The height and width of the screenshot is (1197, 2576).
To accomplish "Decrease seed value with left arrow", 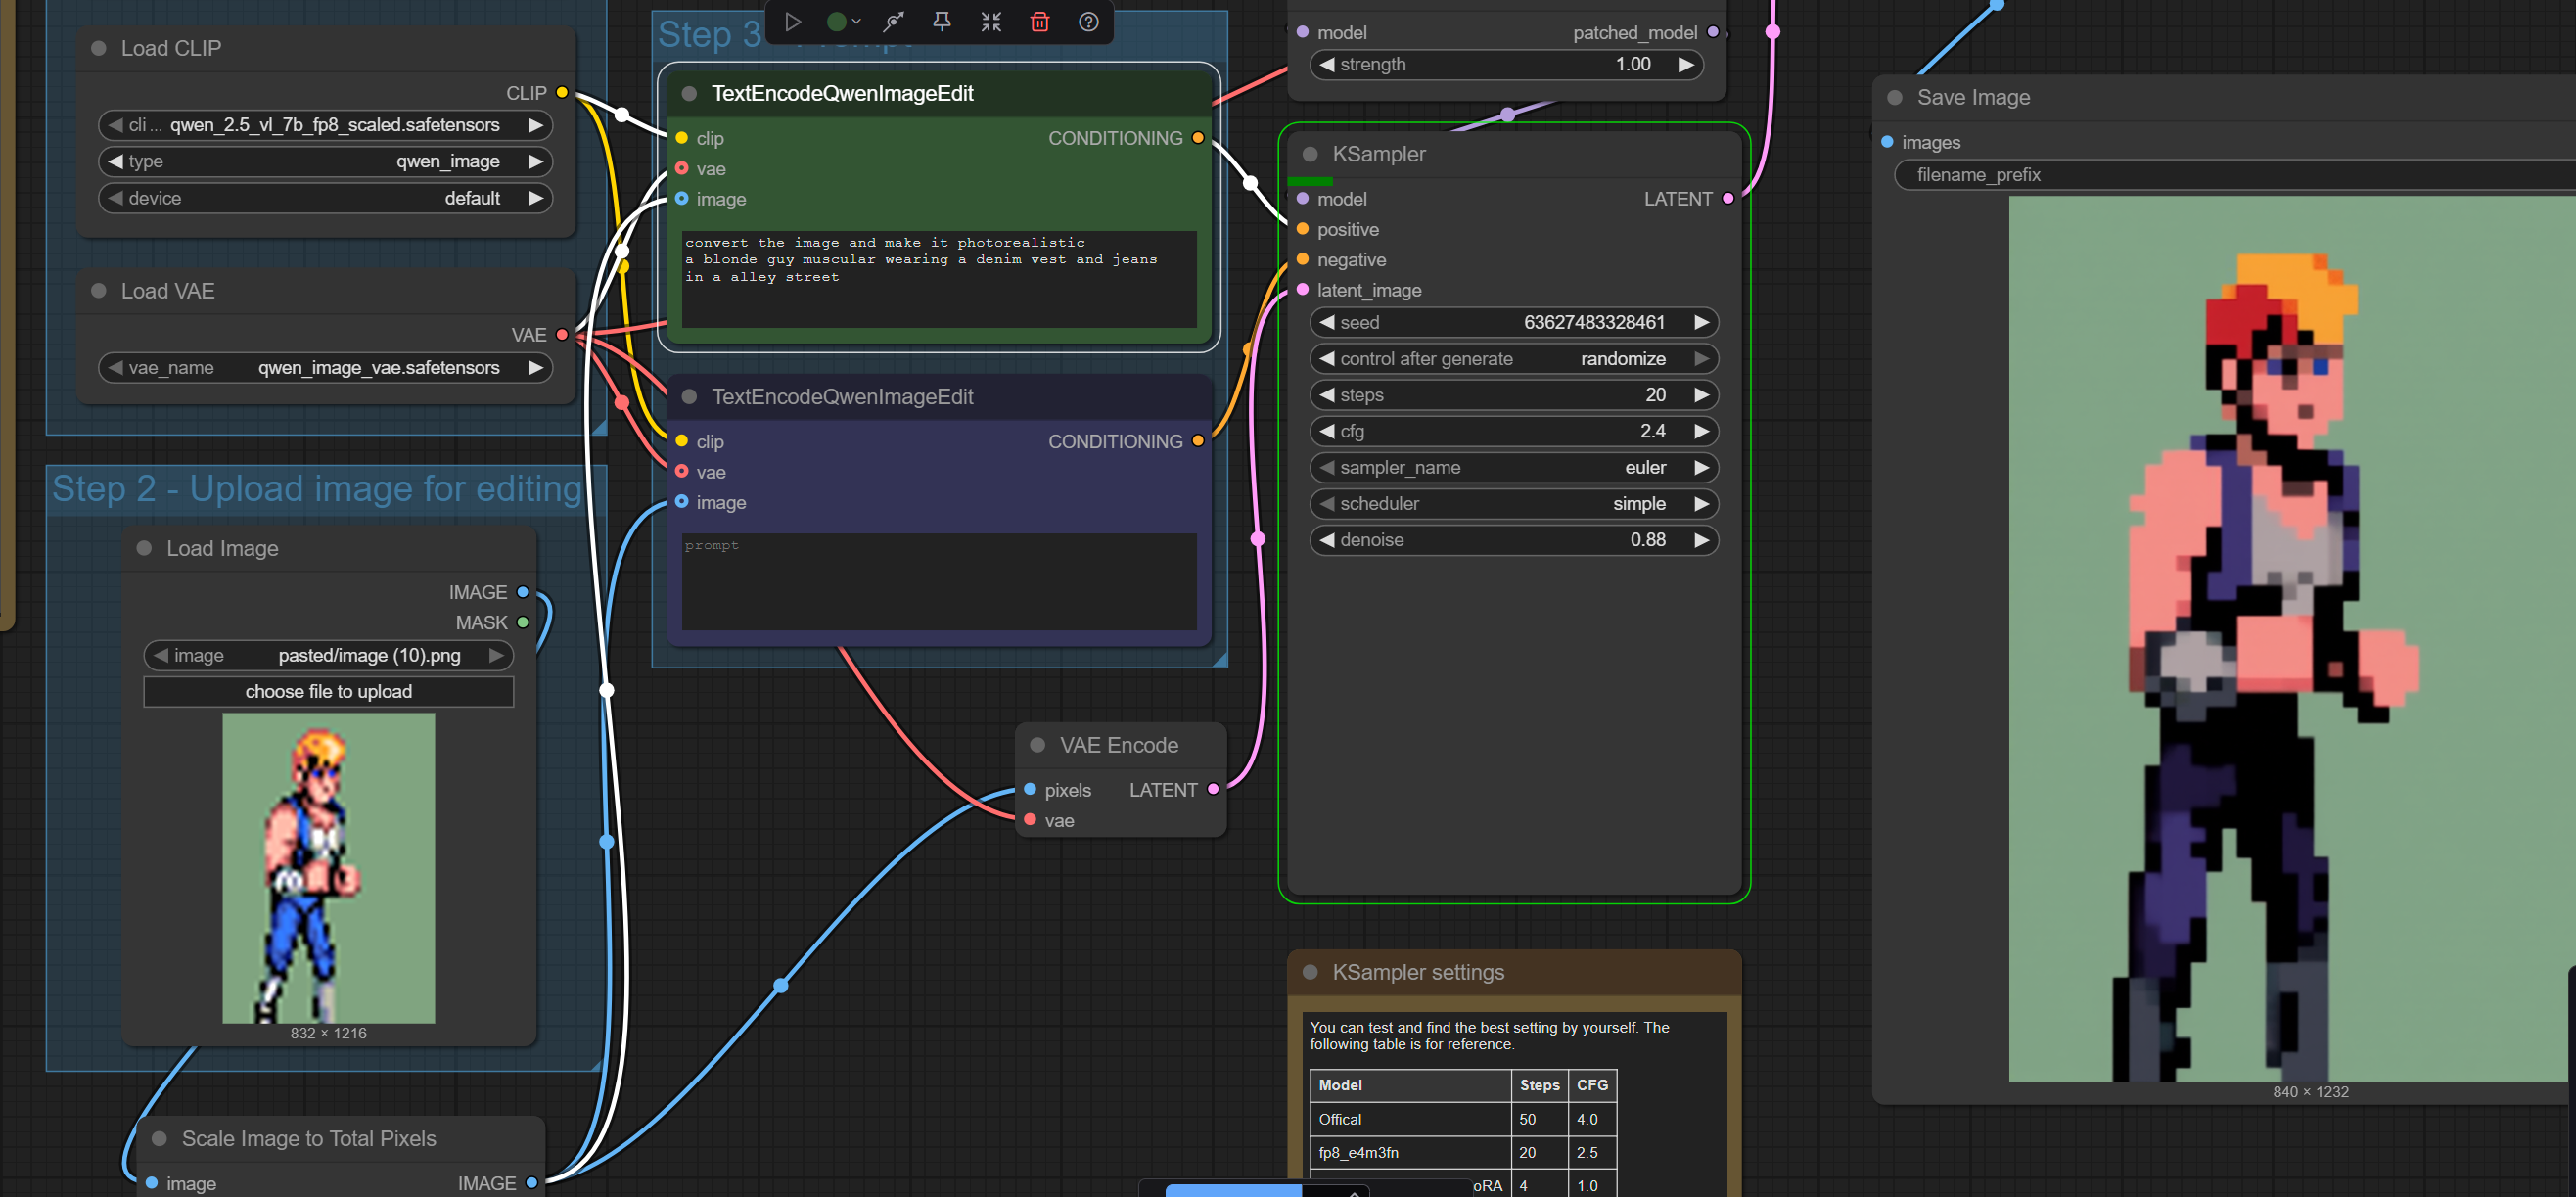I will click(x=1327, y=322).
